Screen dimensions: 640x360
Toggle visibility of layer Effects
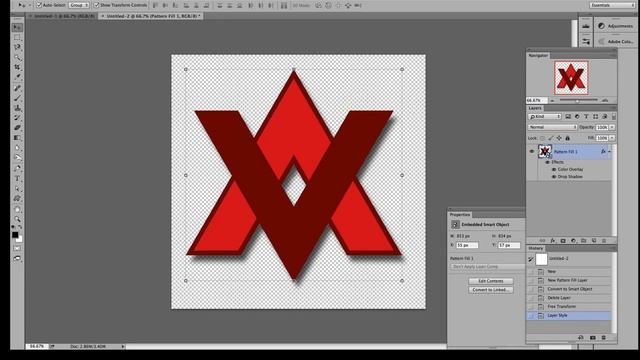pos(548,162)
